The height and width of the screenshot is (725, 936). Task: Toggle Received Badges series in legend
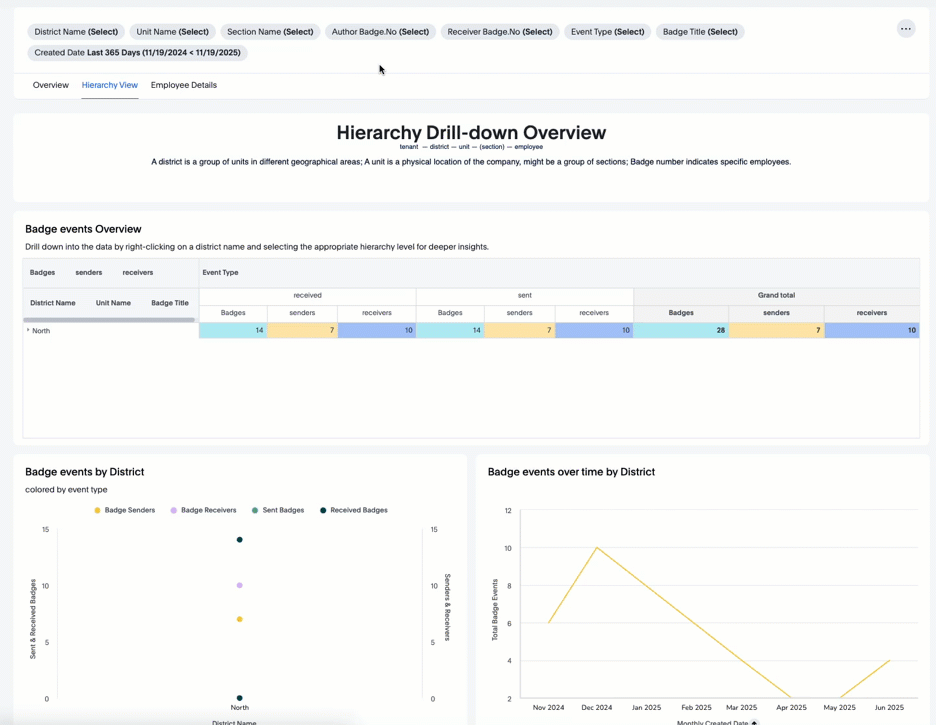pyautogui.click(x=353, y=510)
